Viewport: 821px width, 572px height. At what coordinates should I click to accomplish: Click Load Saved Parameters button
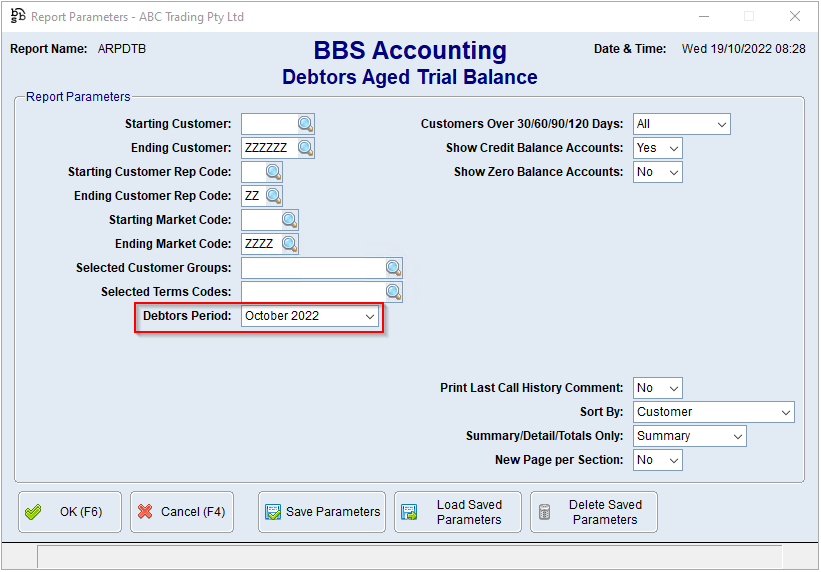[458, 512]
